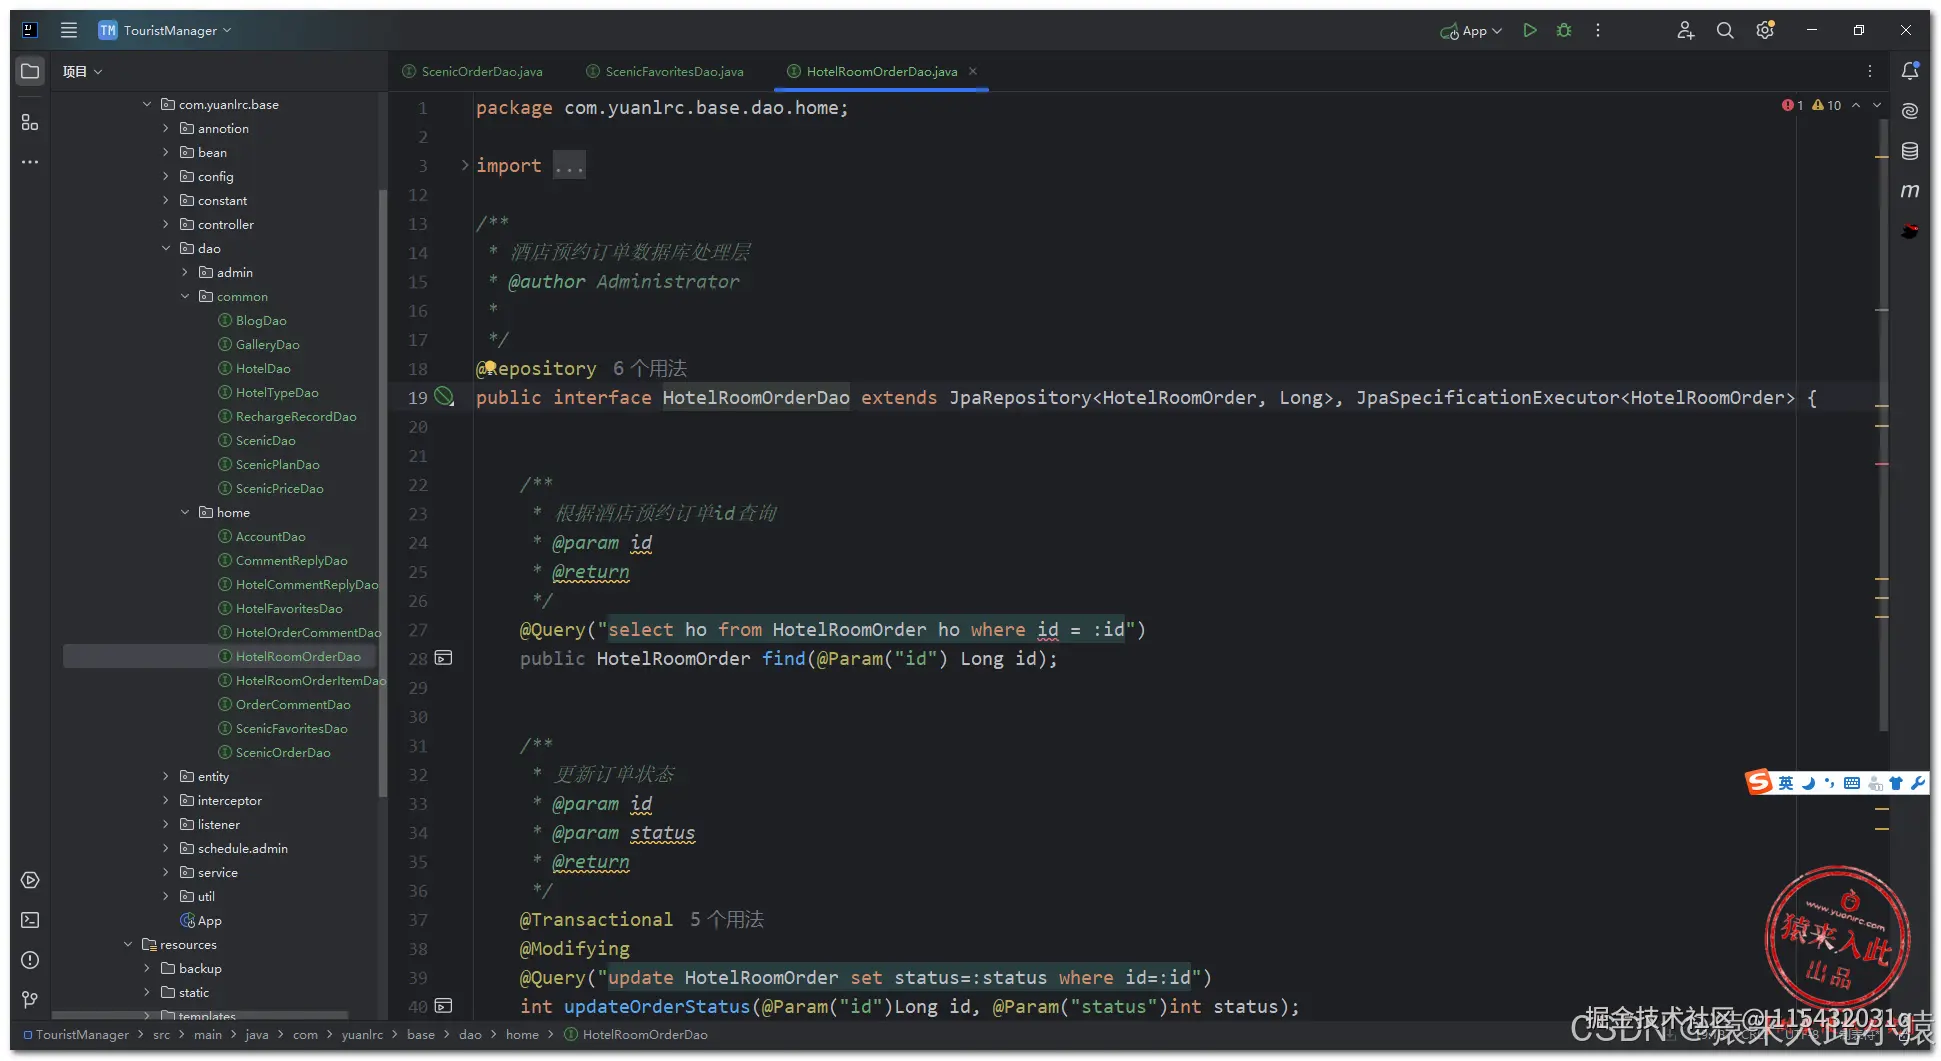
Task: Open more run actions menu
Action: coord(1598,30)
